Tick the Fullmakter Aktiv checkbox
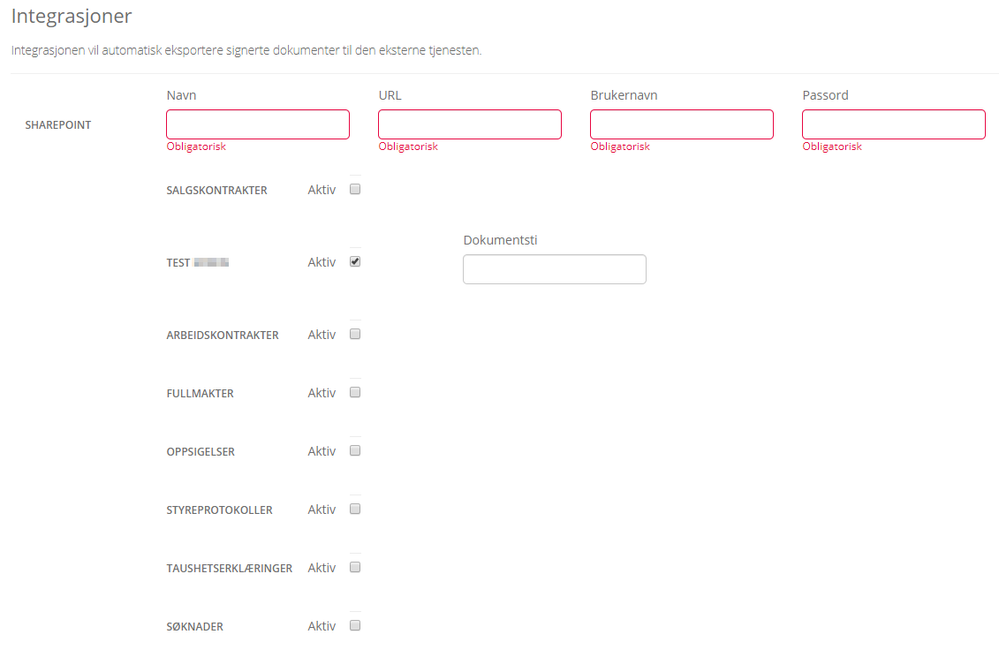Viewport: 999px width, 656px height. tap(355, 392)
